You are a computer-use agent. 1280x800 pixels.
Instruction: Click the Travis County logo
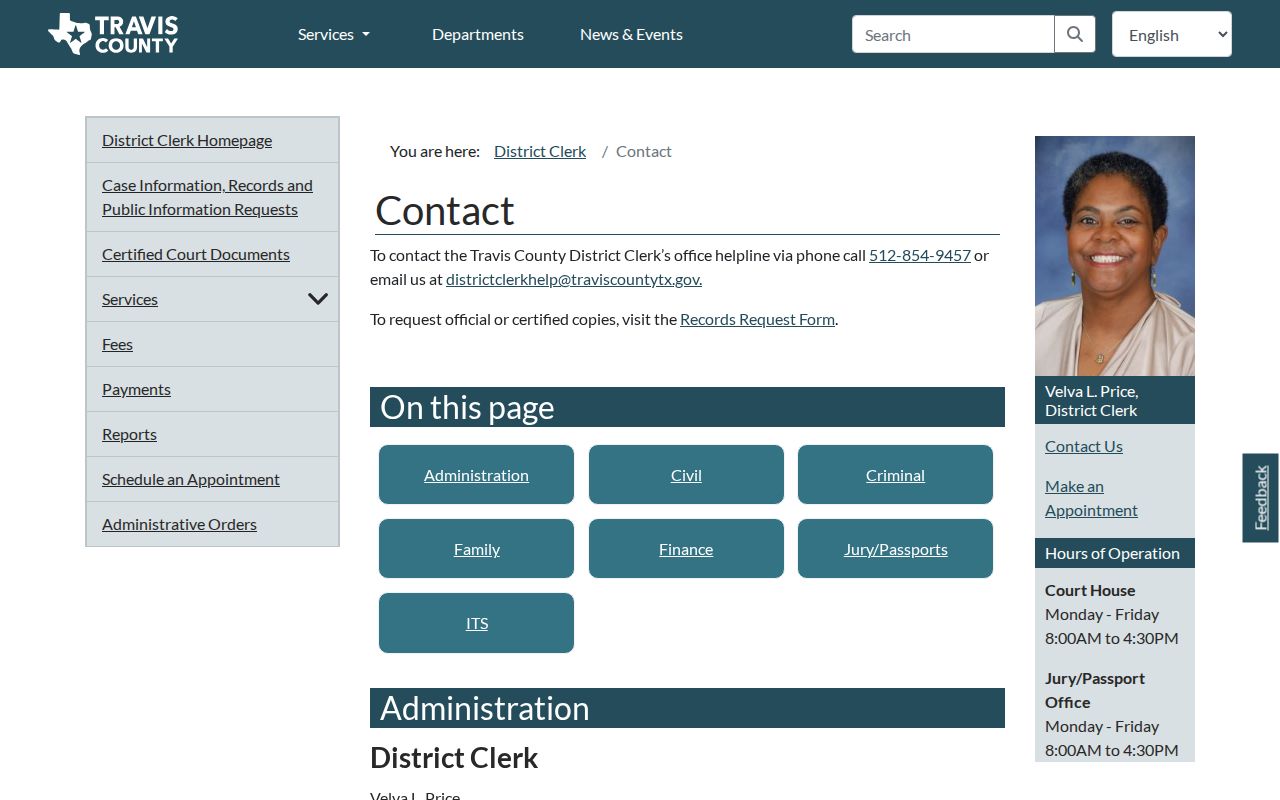click(113, 34)
